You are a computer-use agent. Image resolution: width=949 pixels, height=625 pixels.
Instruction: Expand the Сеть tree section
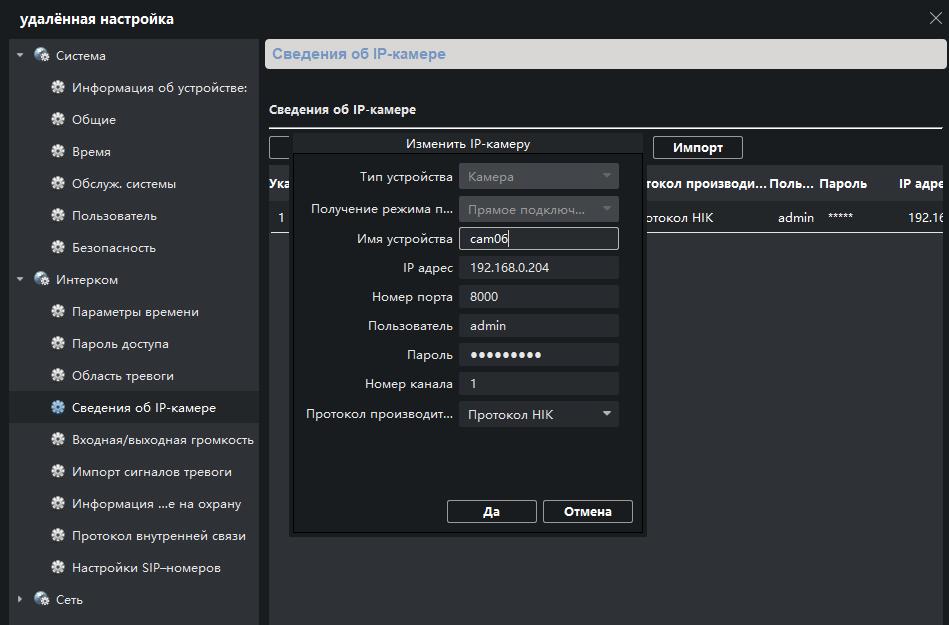point(20,600)
